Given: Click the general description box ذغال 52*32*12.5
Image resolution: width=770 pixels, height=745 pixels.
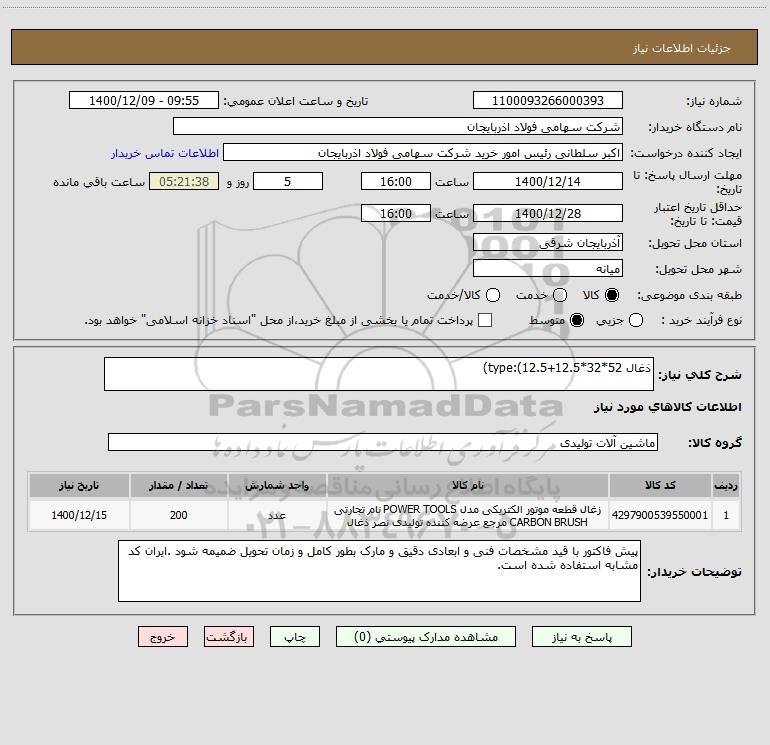Looking at the screenshot, I should (x=379, y=374).
